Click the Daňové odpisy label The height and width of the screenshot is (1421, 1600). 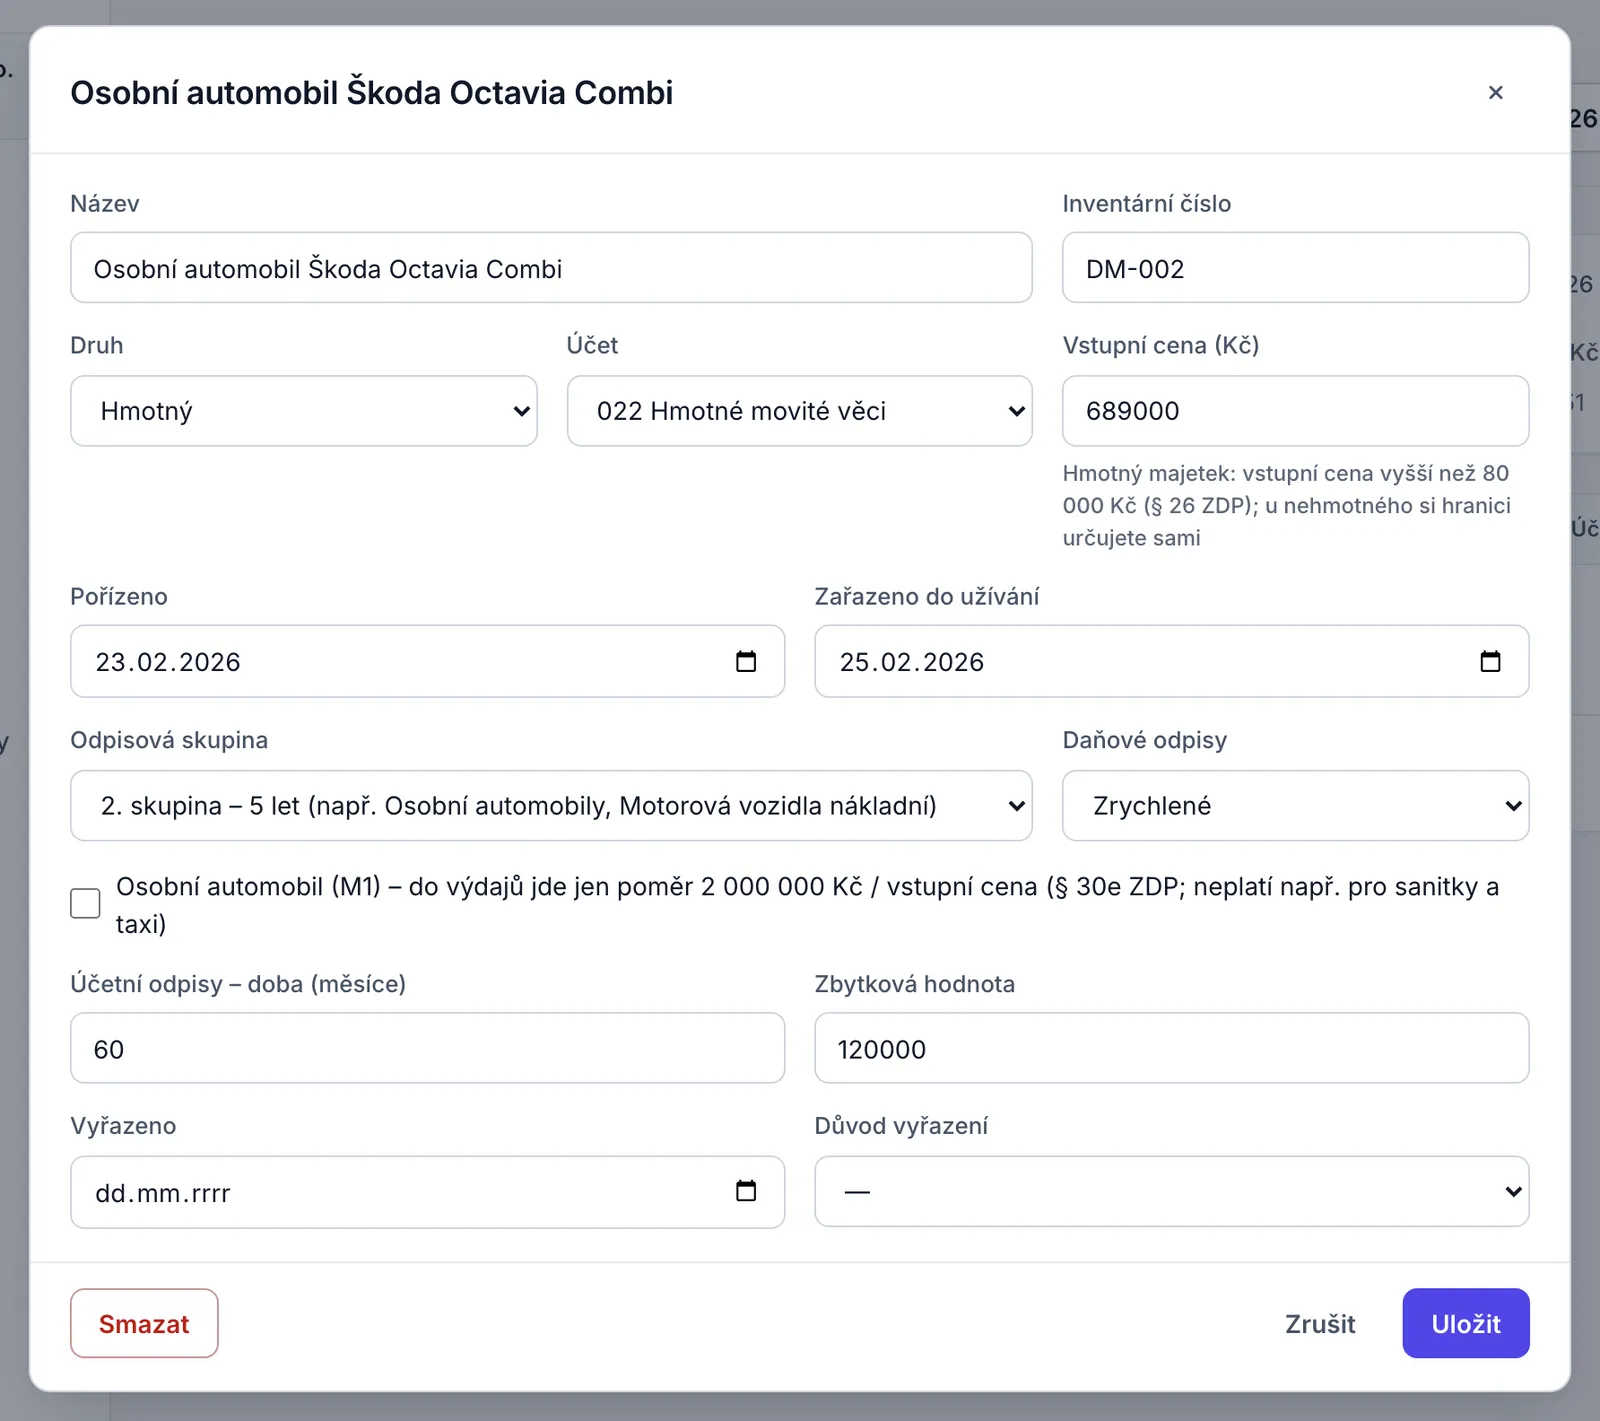[x=1144, y=740]
